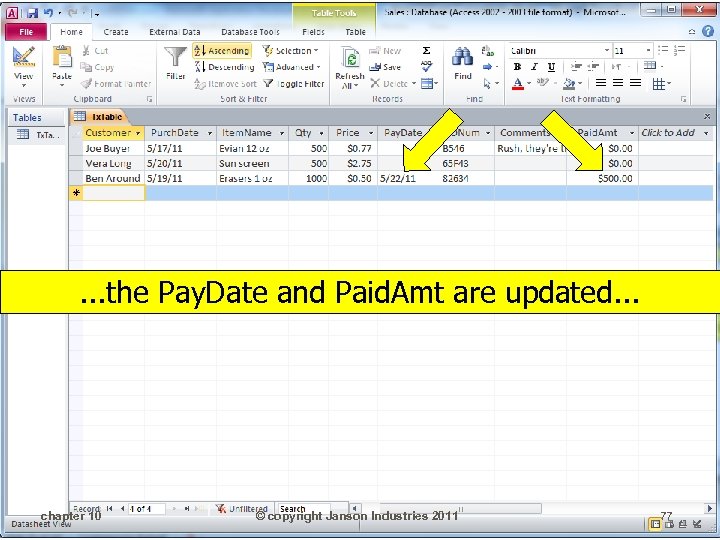Align text left
720x540 pixels.
coord(600,83)
